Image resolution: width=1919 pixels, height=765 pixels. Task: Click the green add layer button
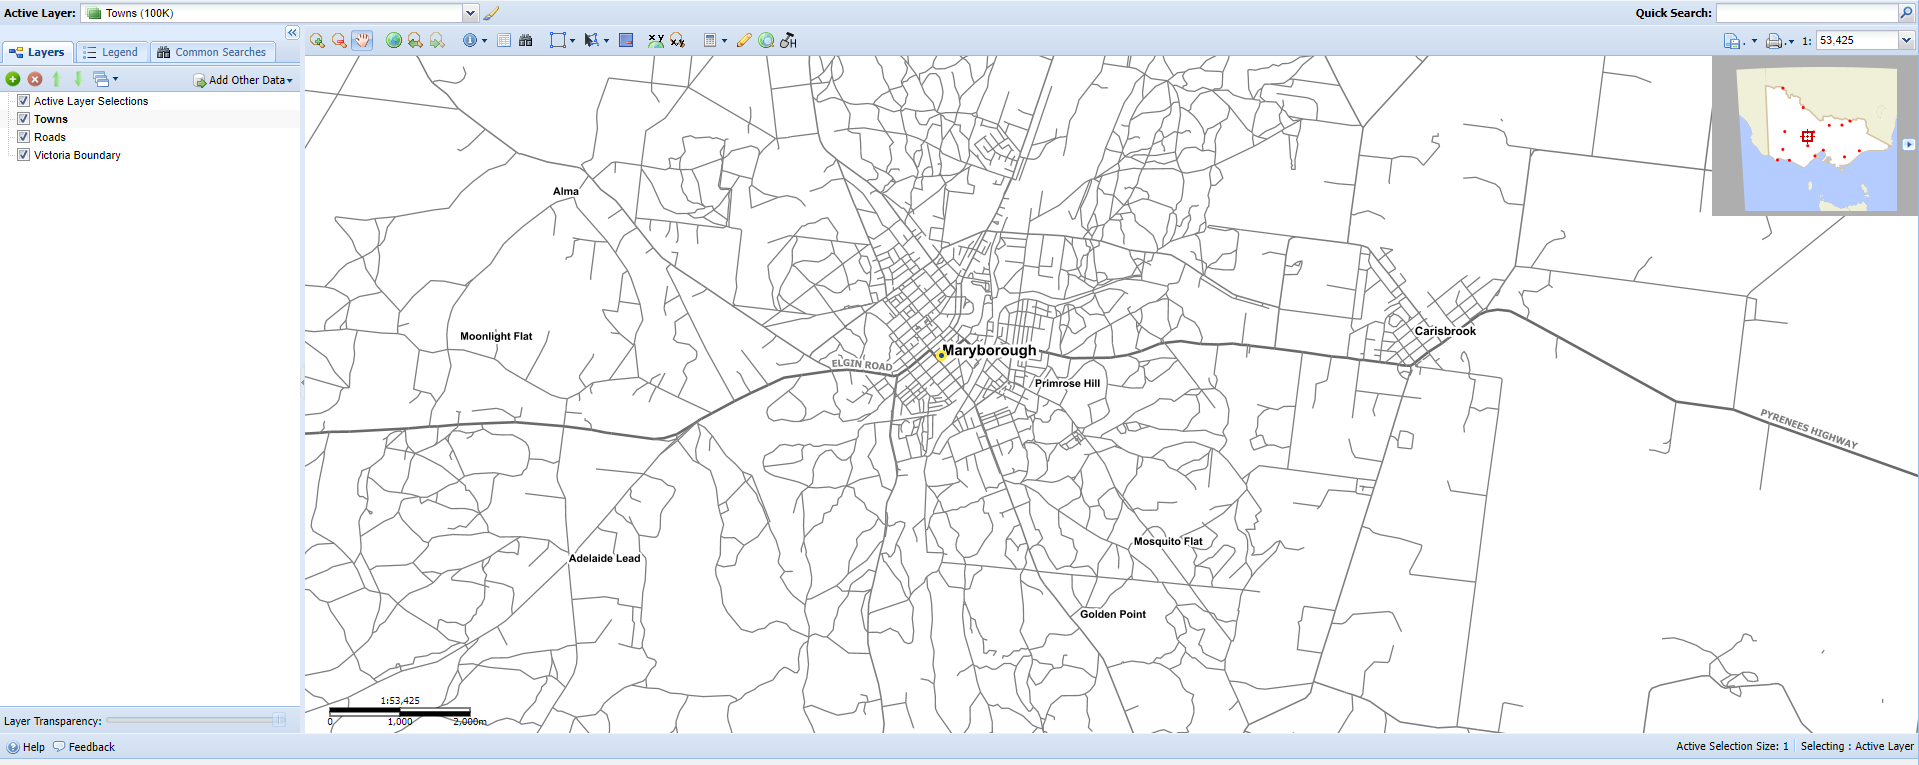click(x=13, y=79)
